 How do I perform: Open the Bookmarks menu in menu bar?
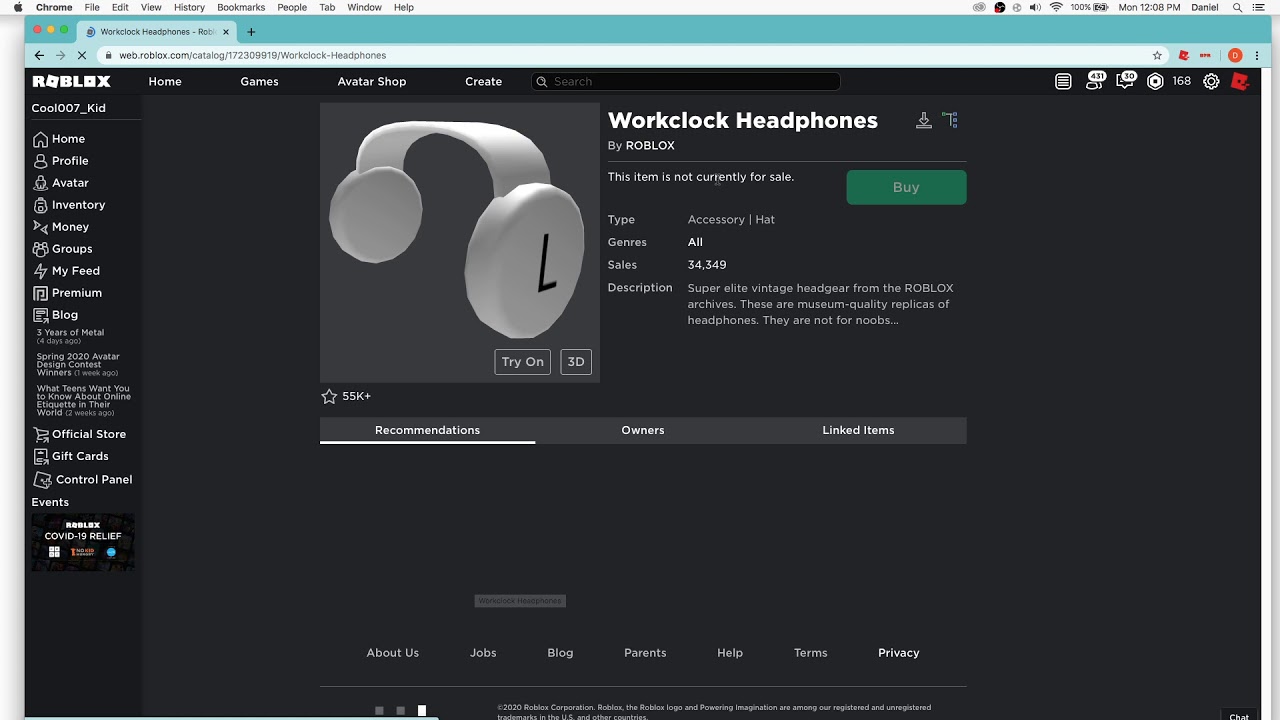(241, 7)
